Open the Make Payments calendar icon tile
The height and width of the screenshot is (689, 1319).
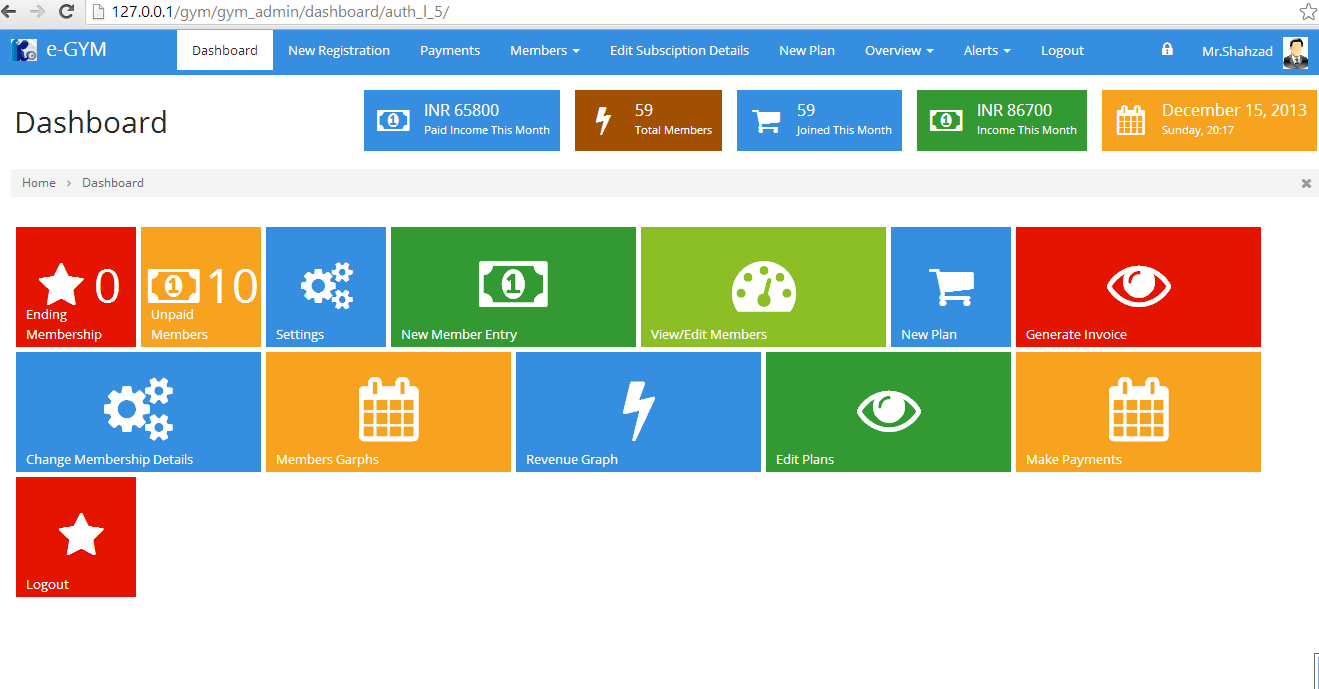pos(1138,412)
